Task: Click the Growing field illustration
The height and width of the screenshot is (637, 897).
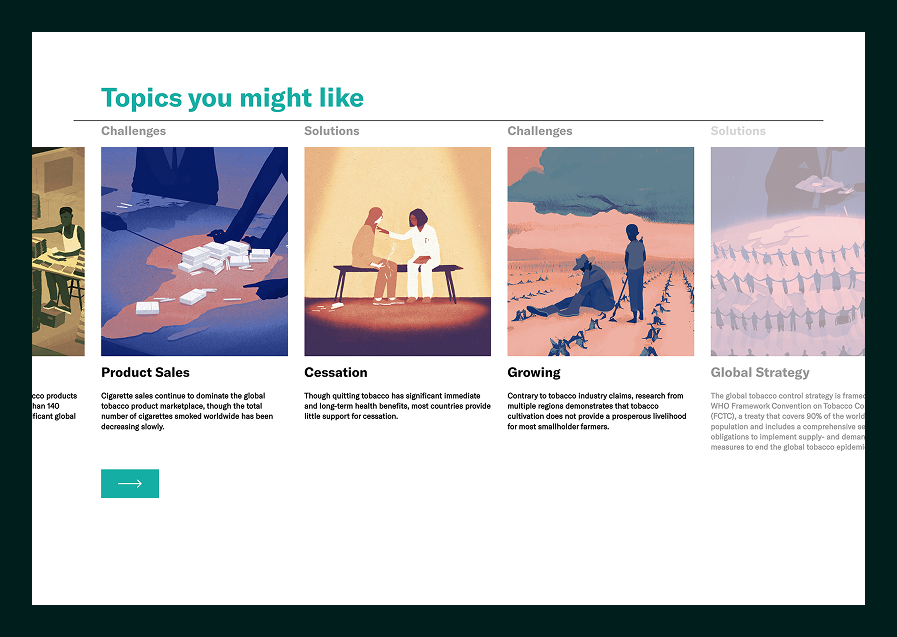Action: click(600, 251)
